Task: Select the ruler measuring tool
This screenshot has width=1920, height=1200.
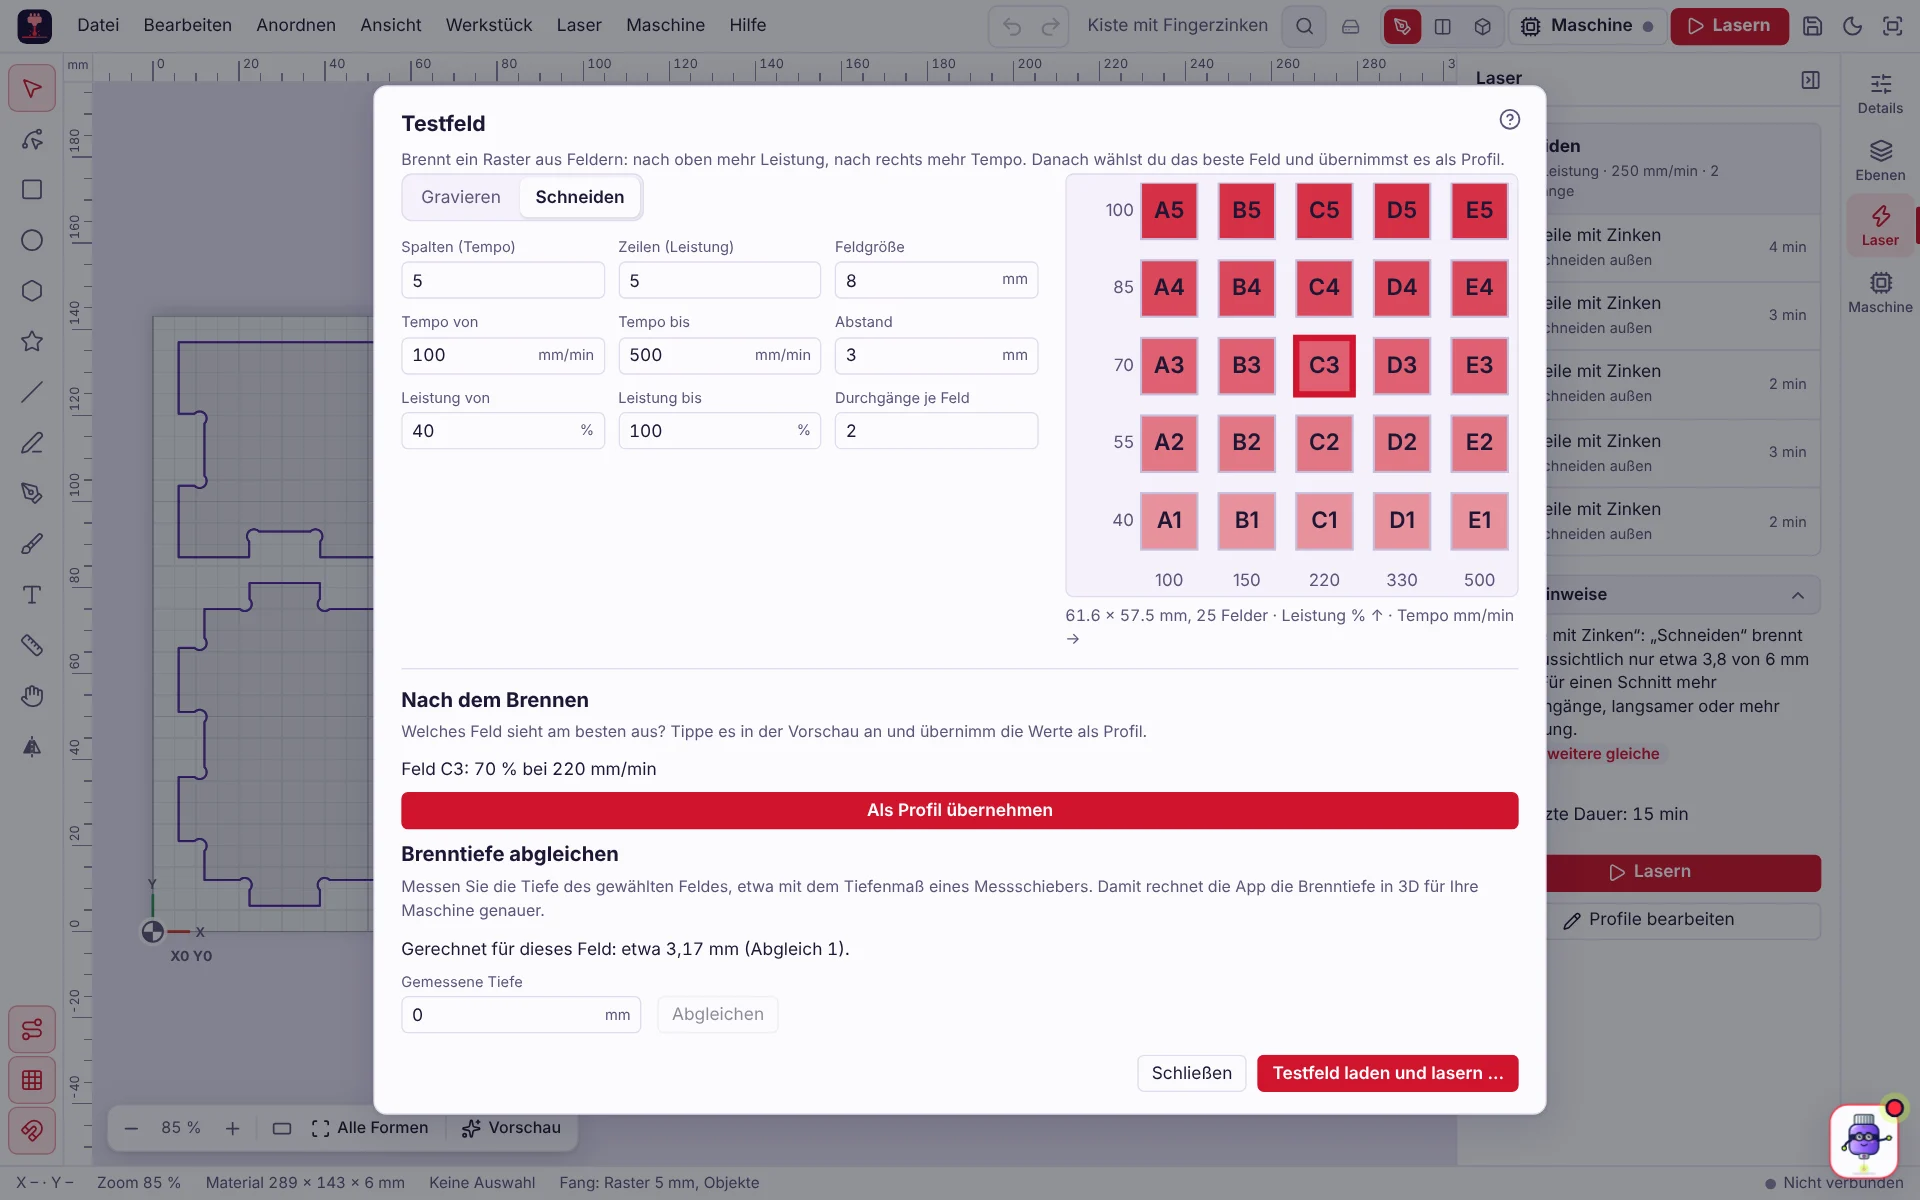Action: tap(32, 645)
